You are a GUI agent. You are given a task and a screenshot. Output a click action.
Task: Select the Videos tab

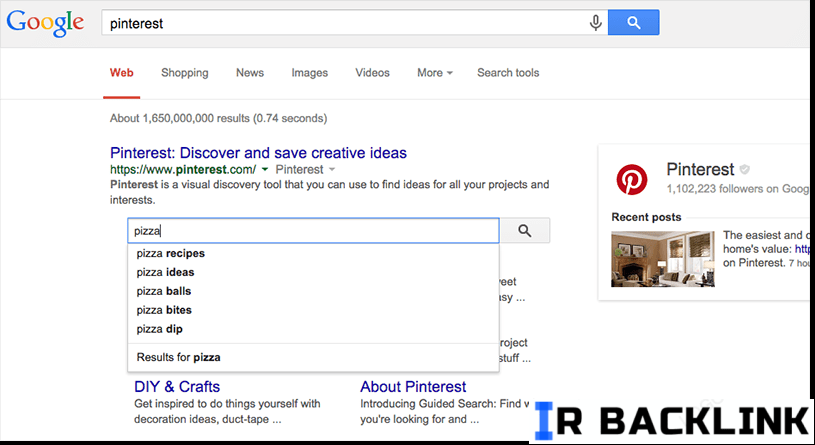pyautogui.click(x=372, y=73)
